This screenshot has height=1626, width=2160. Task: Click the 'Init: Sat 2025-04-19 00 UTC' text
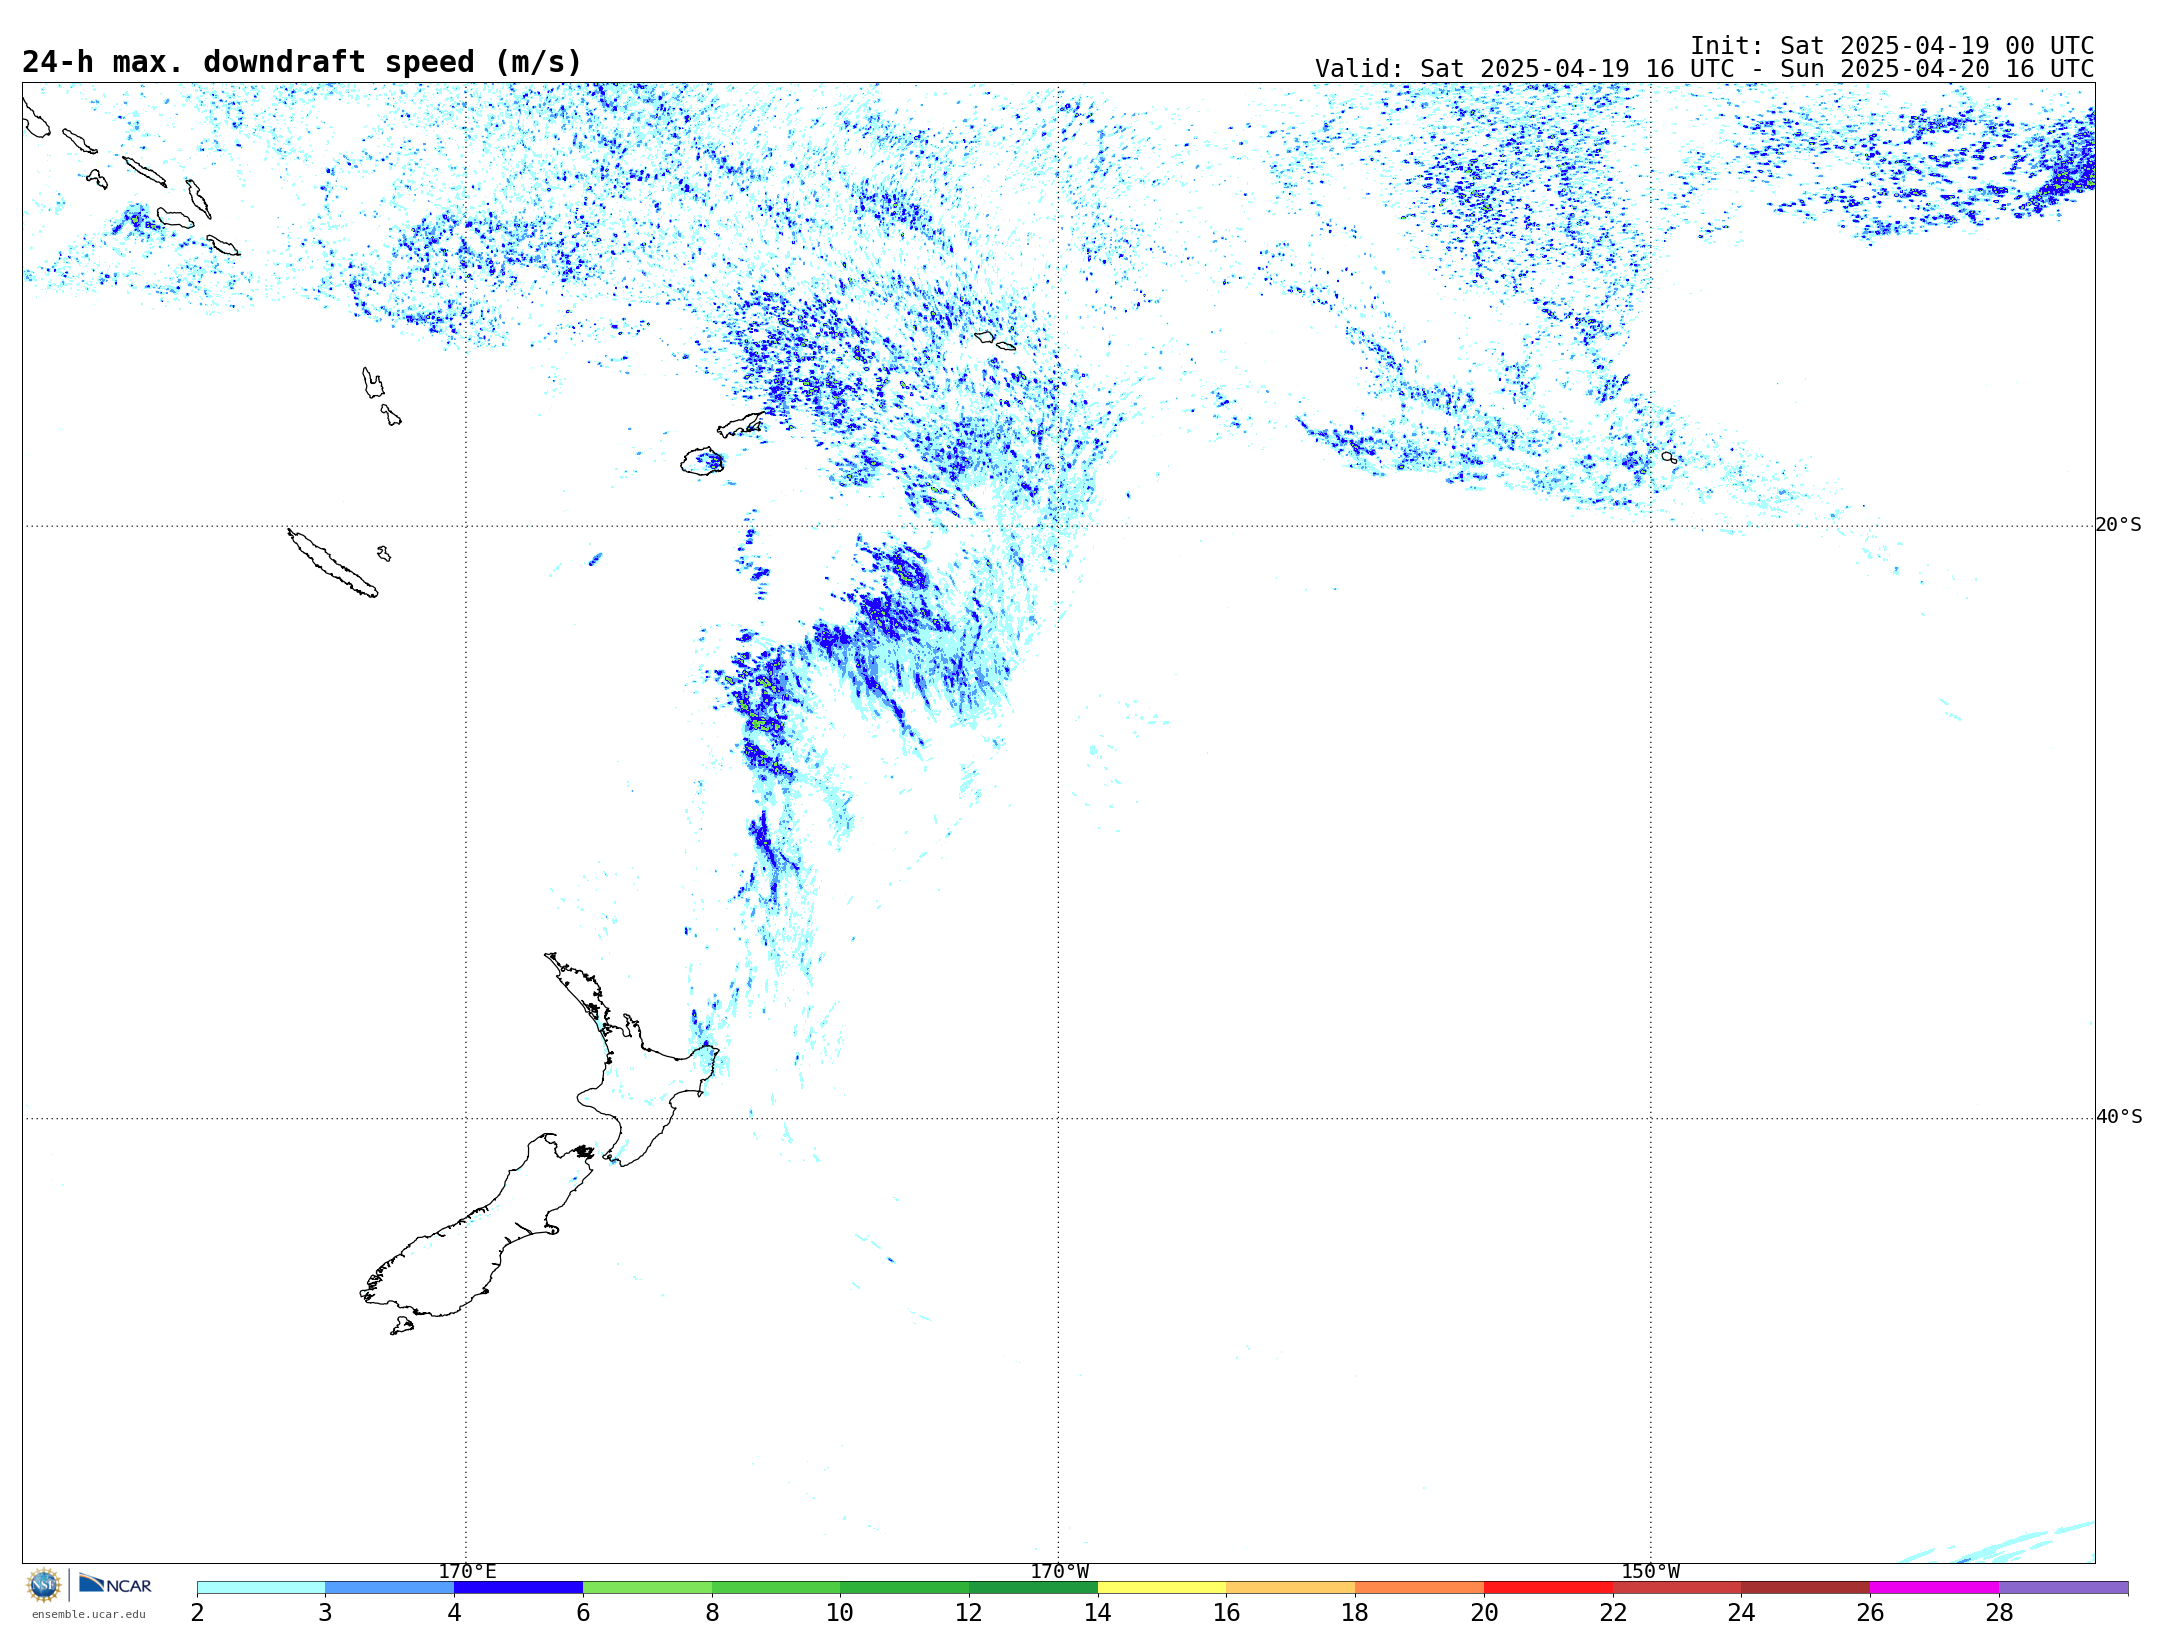[x=1892, y=46]
